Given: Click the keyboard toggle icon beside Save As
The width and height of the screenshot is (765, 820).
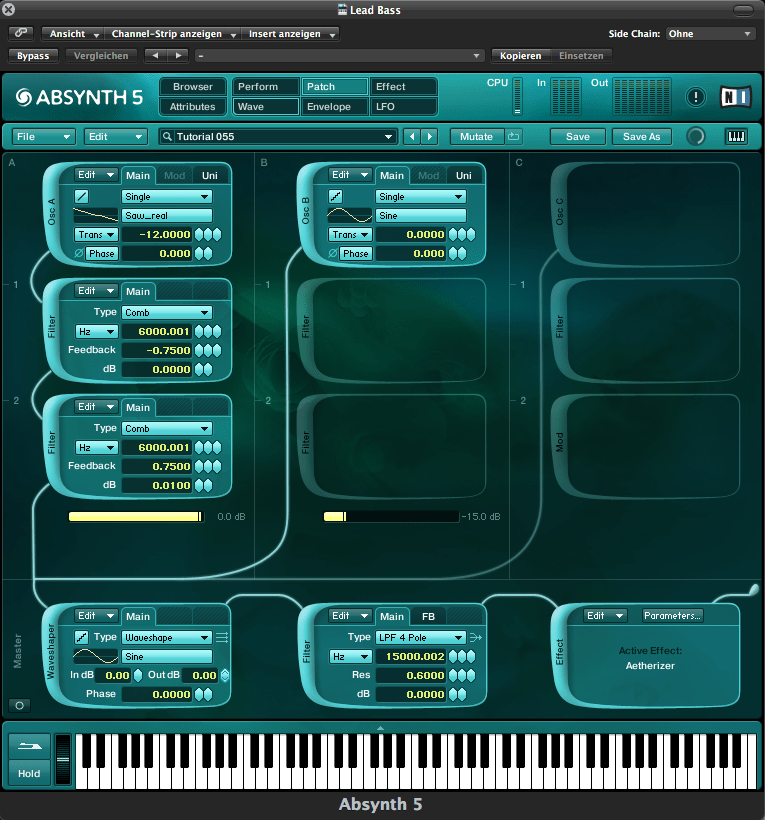Looking at the screenshot, I should point(736,136).
